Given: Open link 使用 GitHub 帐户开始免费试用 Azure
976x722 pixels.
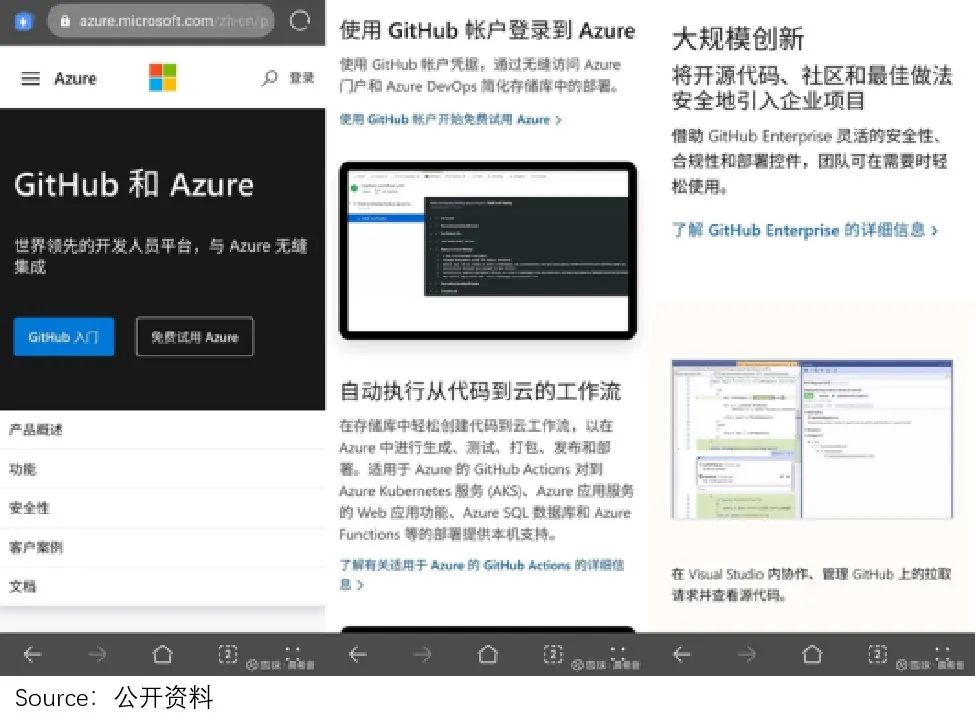Looking at the screenshot, I should (450, 120).
